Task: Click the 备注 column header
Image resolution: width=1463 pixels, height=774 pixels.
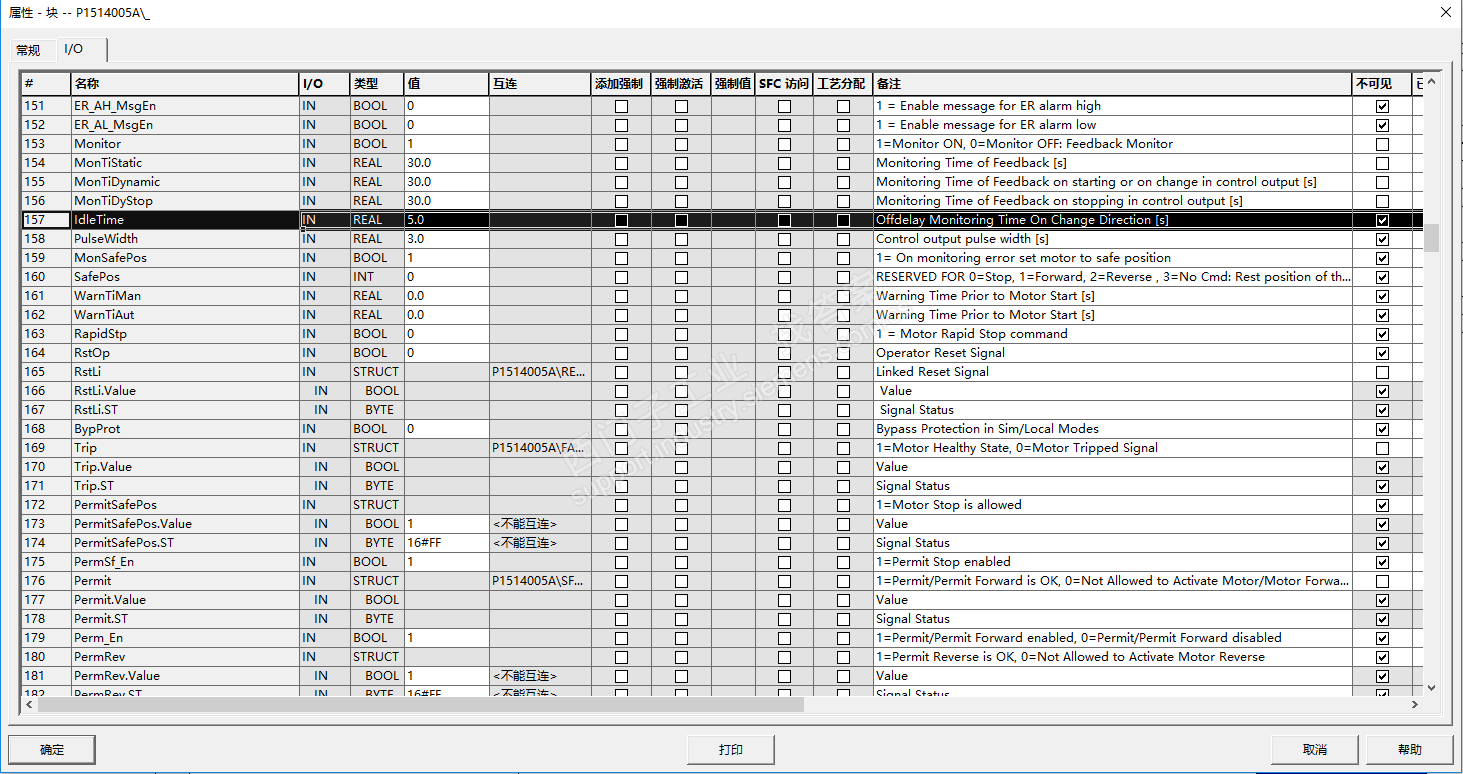Action: click(1112, 84)
